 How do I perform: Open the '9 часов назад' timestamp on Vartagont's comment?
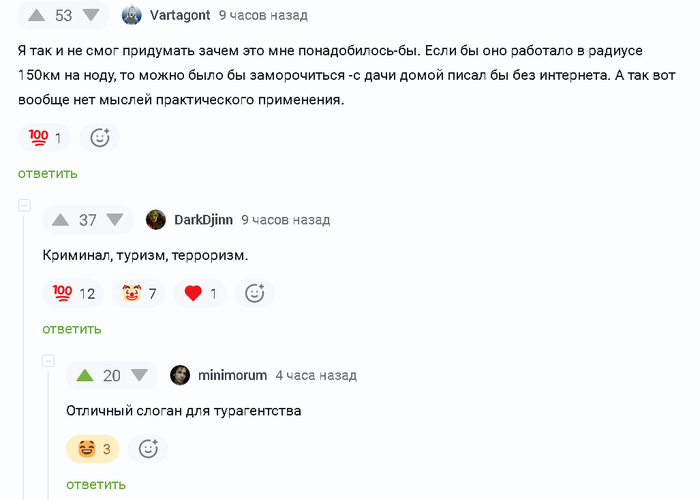click(263, 15)
